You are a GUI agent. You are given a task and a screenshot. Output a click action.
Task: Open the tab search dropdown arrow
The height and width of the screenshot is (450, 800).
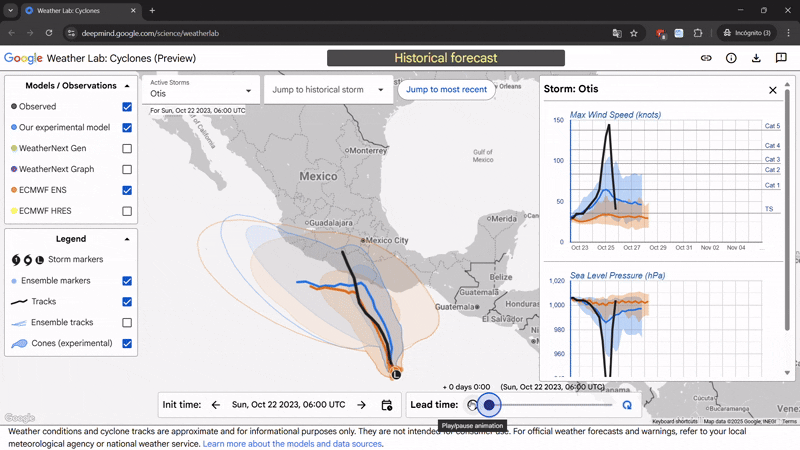10,10
